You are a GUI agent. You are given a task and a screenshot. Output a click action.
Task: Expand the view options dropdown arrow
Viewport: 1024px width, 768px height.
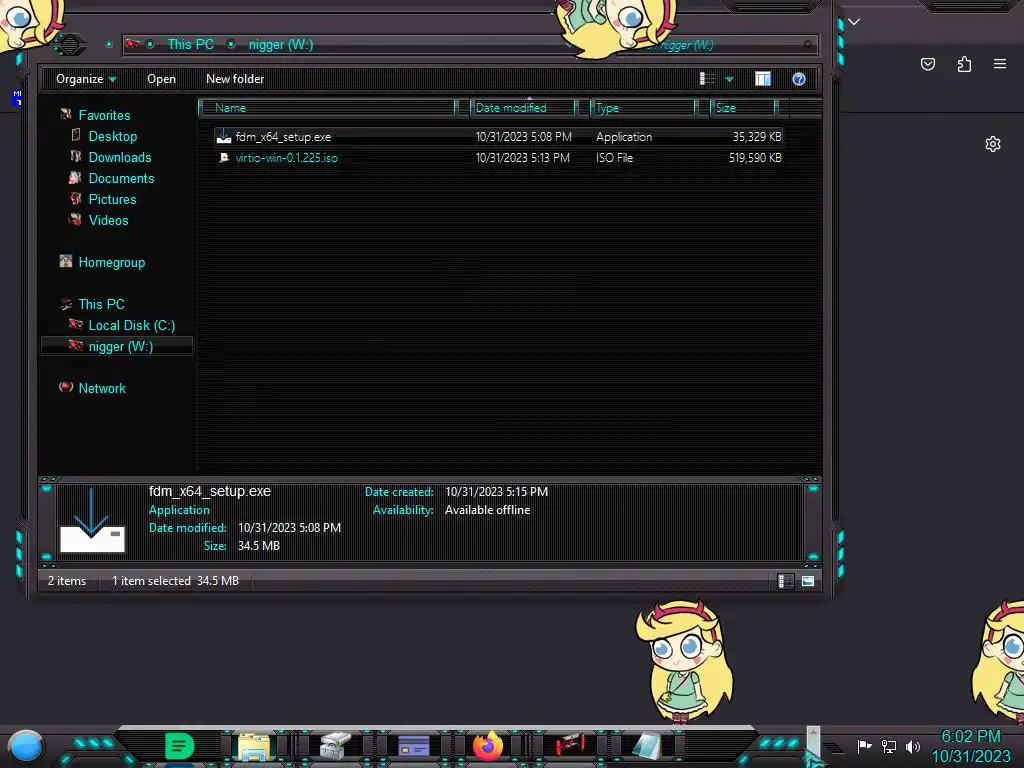coord(729,80)
